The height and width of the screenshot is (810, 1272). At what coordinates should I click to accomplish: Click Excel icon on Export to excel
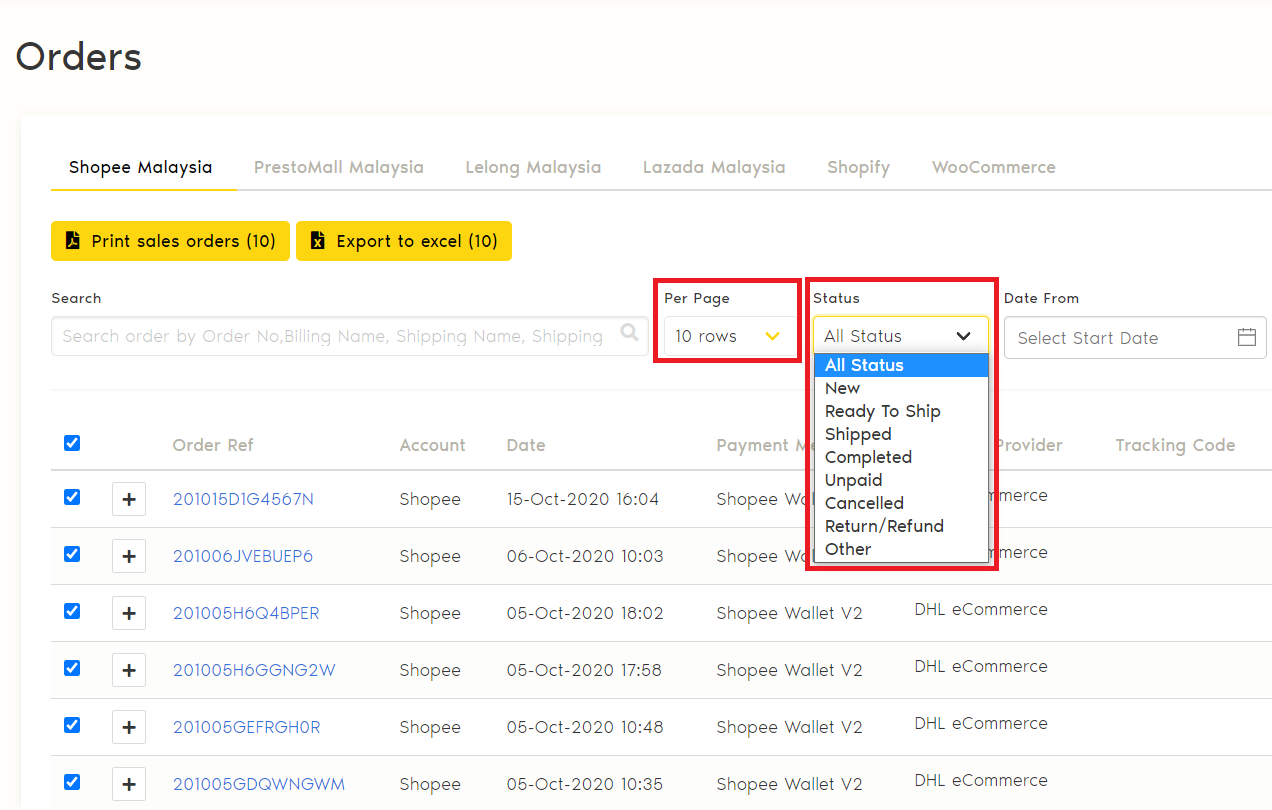pyautogui.click(x=317, y=241)
